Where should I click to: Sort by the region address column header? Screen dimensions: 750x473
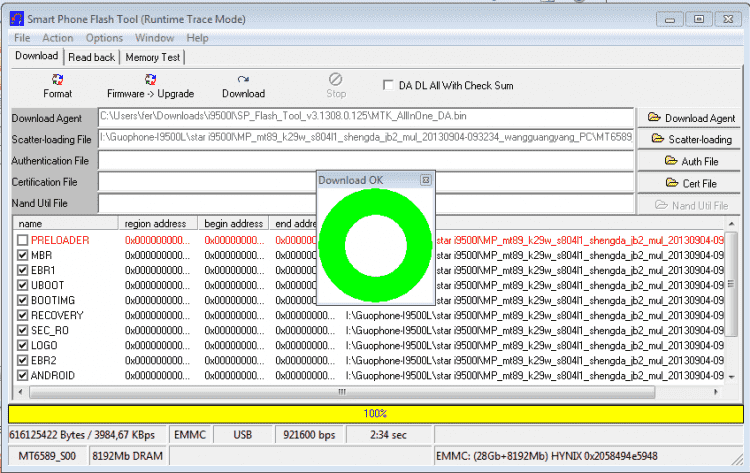coord(158,223)
